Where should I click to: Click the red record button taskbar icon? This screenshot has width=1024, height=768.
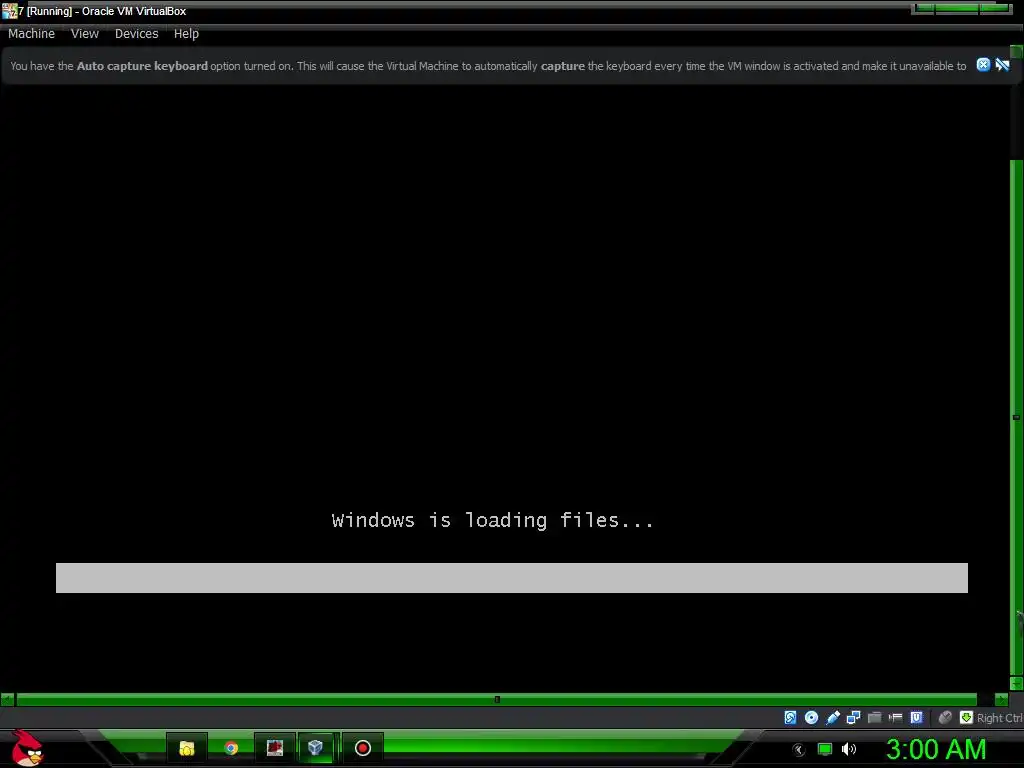[362, 748]
